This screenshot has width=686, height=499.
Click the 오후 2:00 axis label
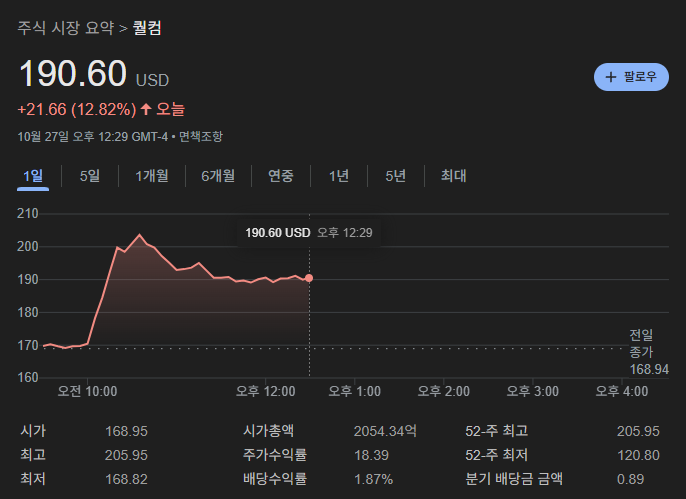444,391
